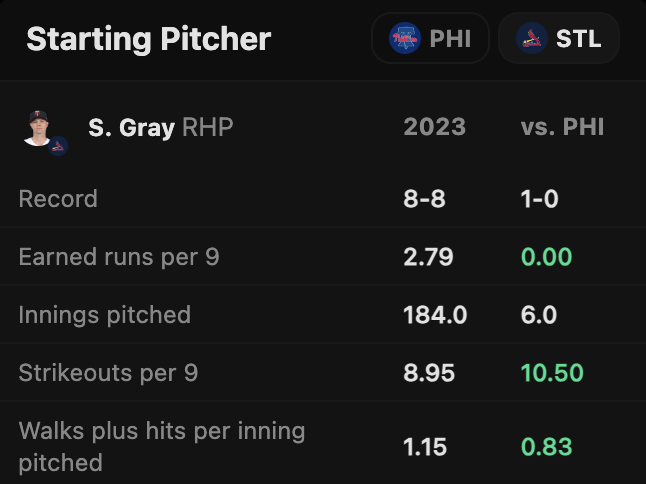
Task: Switch to the PHI team tab
Action: (430, 39)
